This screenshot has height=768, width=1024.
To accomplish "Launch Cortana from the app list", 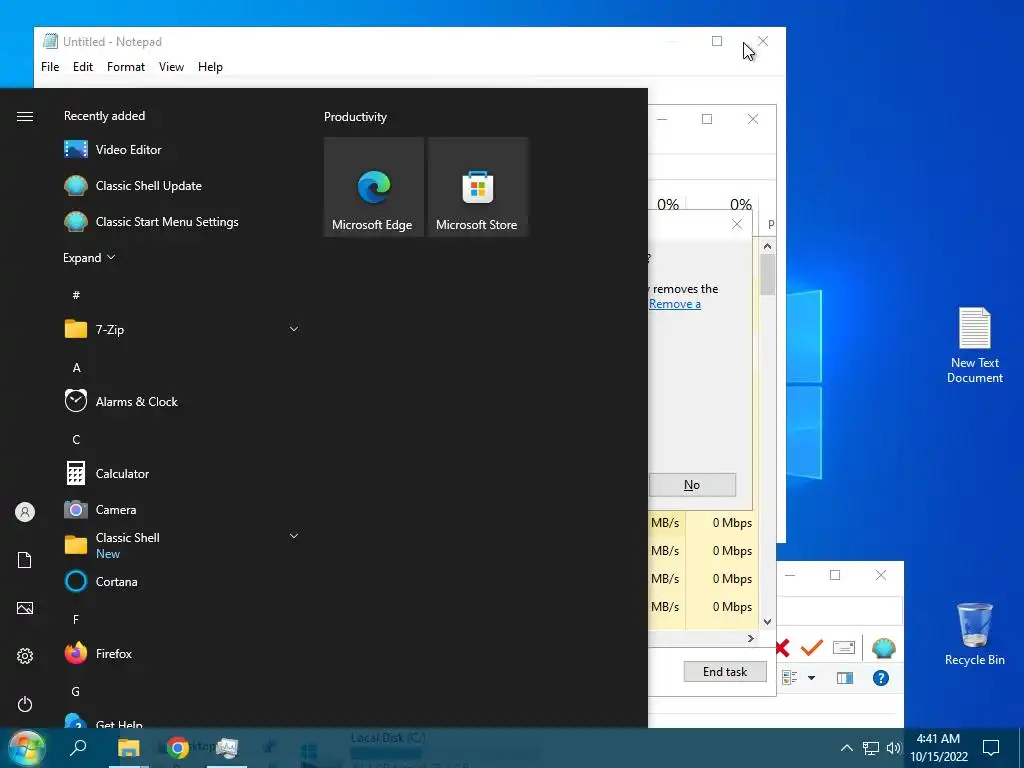I will click(x=101, y=581).
